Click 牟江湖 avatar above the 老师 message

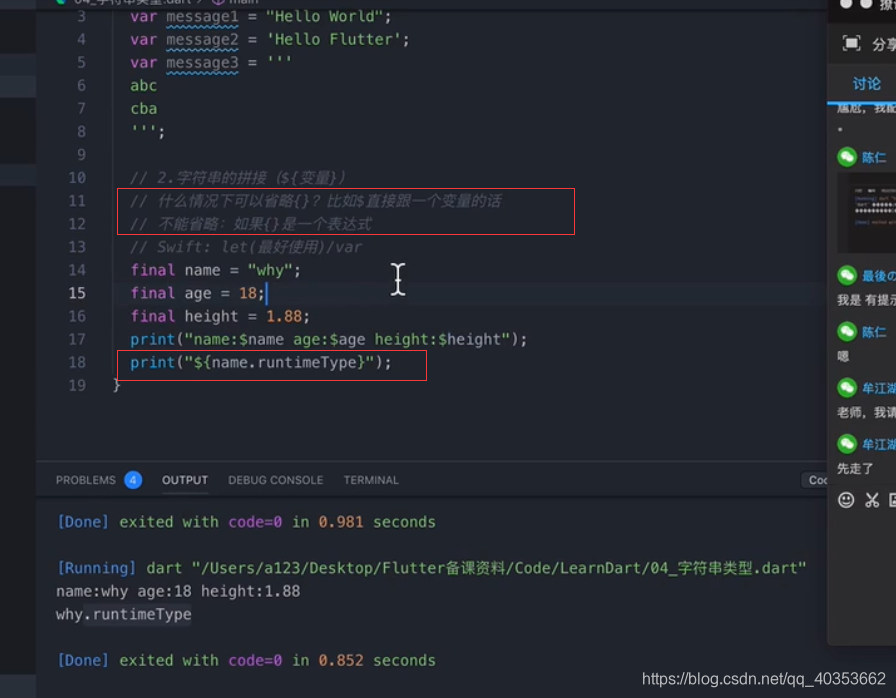847,388
